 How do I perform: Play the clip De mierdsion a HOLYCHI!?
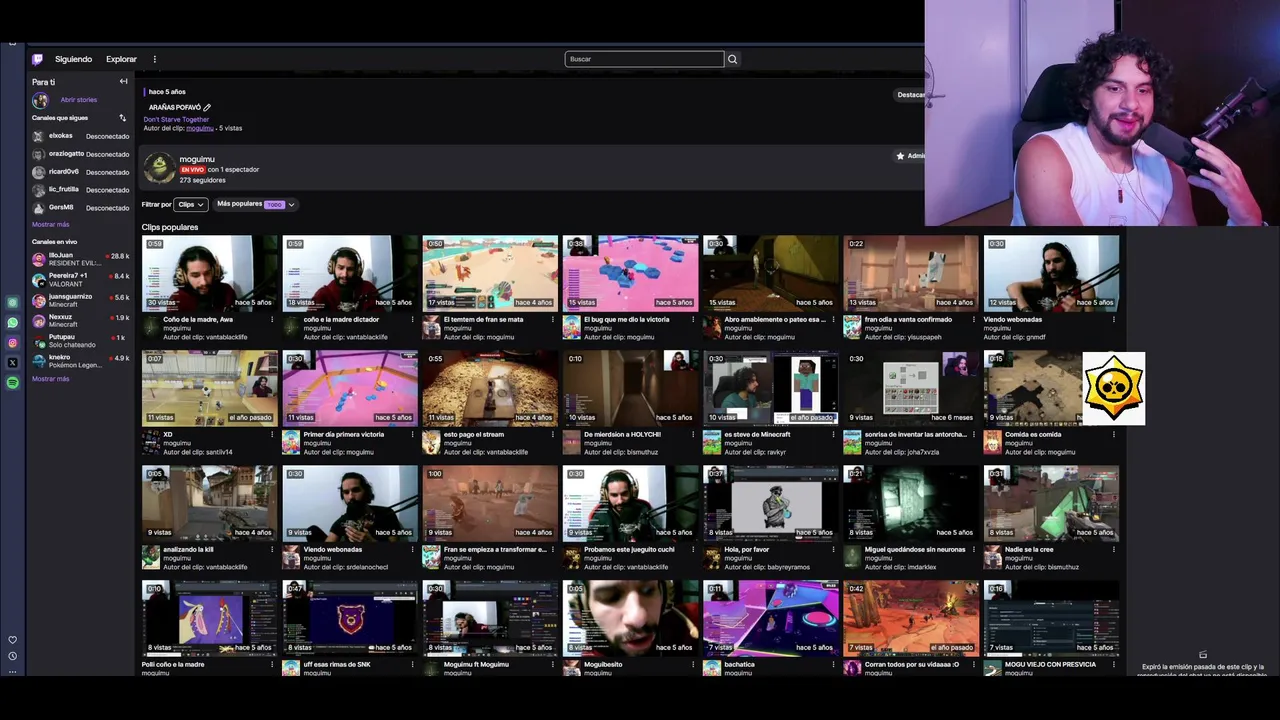point(630,388)
